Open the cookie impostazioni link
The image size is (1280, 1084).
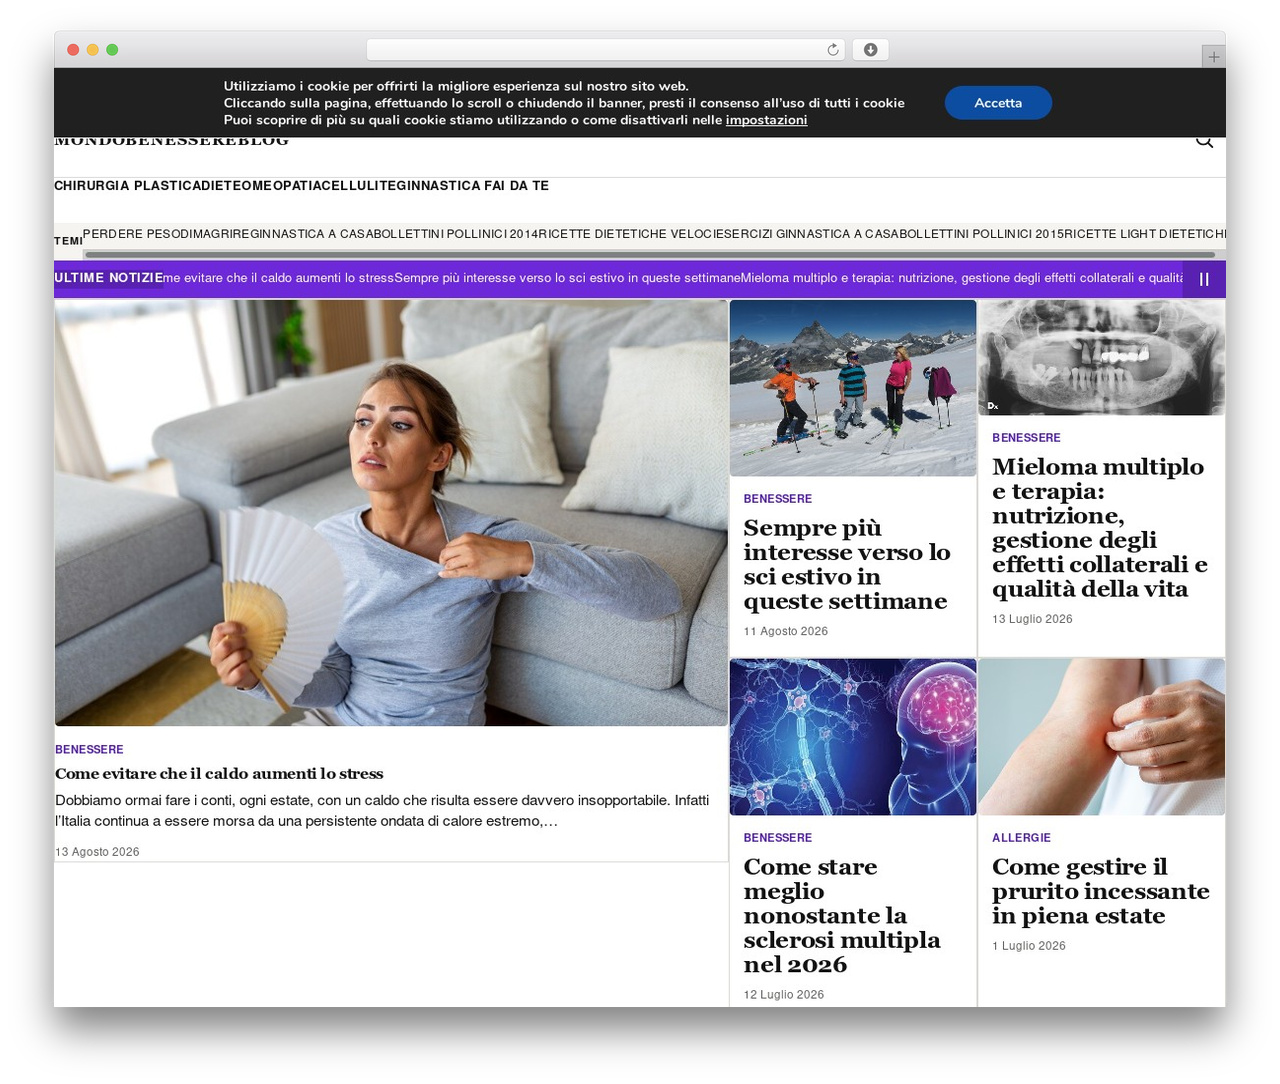point(766,120)
